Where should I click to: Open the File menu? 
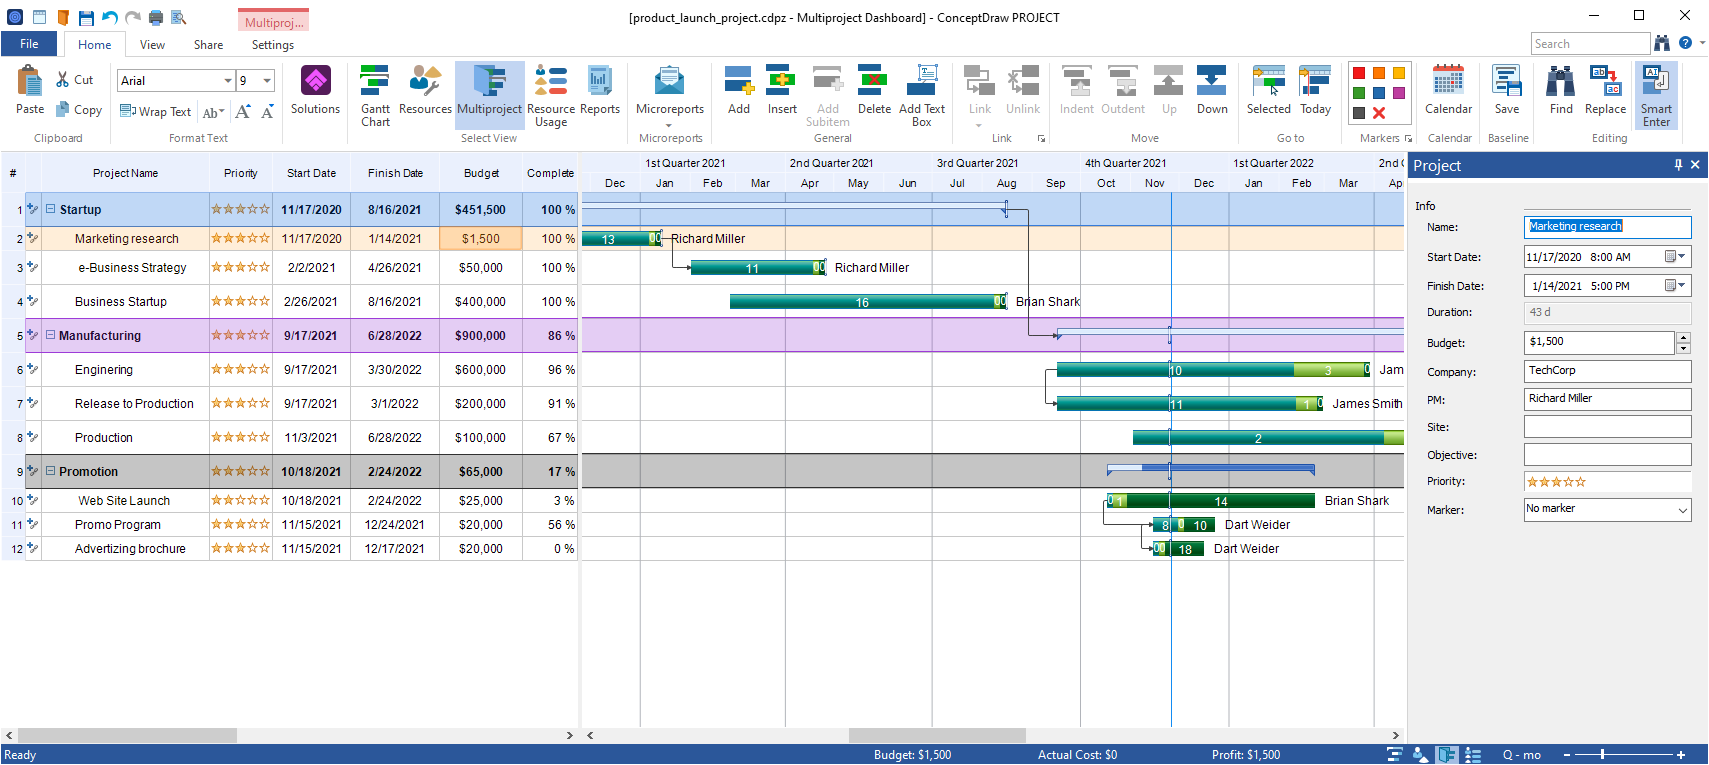pos(29,44)
